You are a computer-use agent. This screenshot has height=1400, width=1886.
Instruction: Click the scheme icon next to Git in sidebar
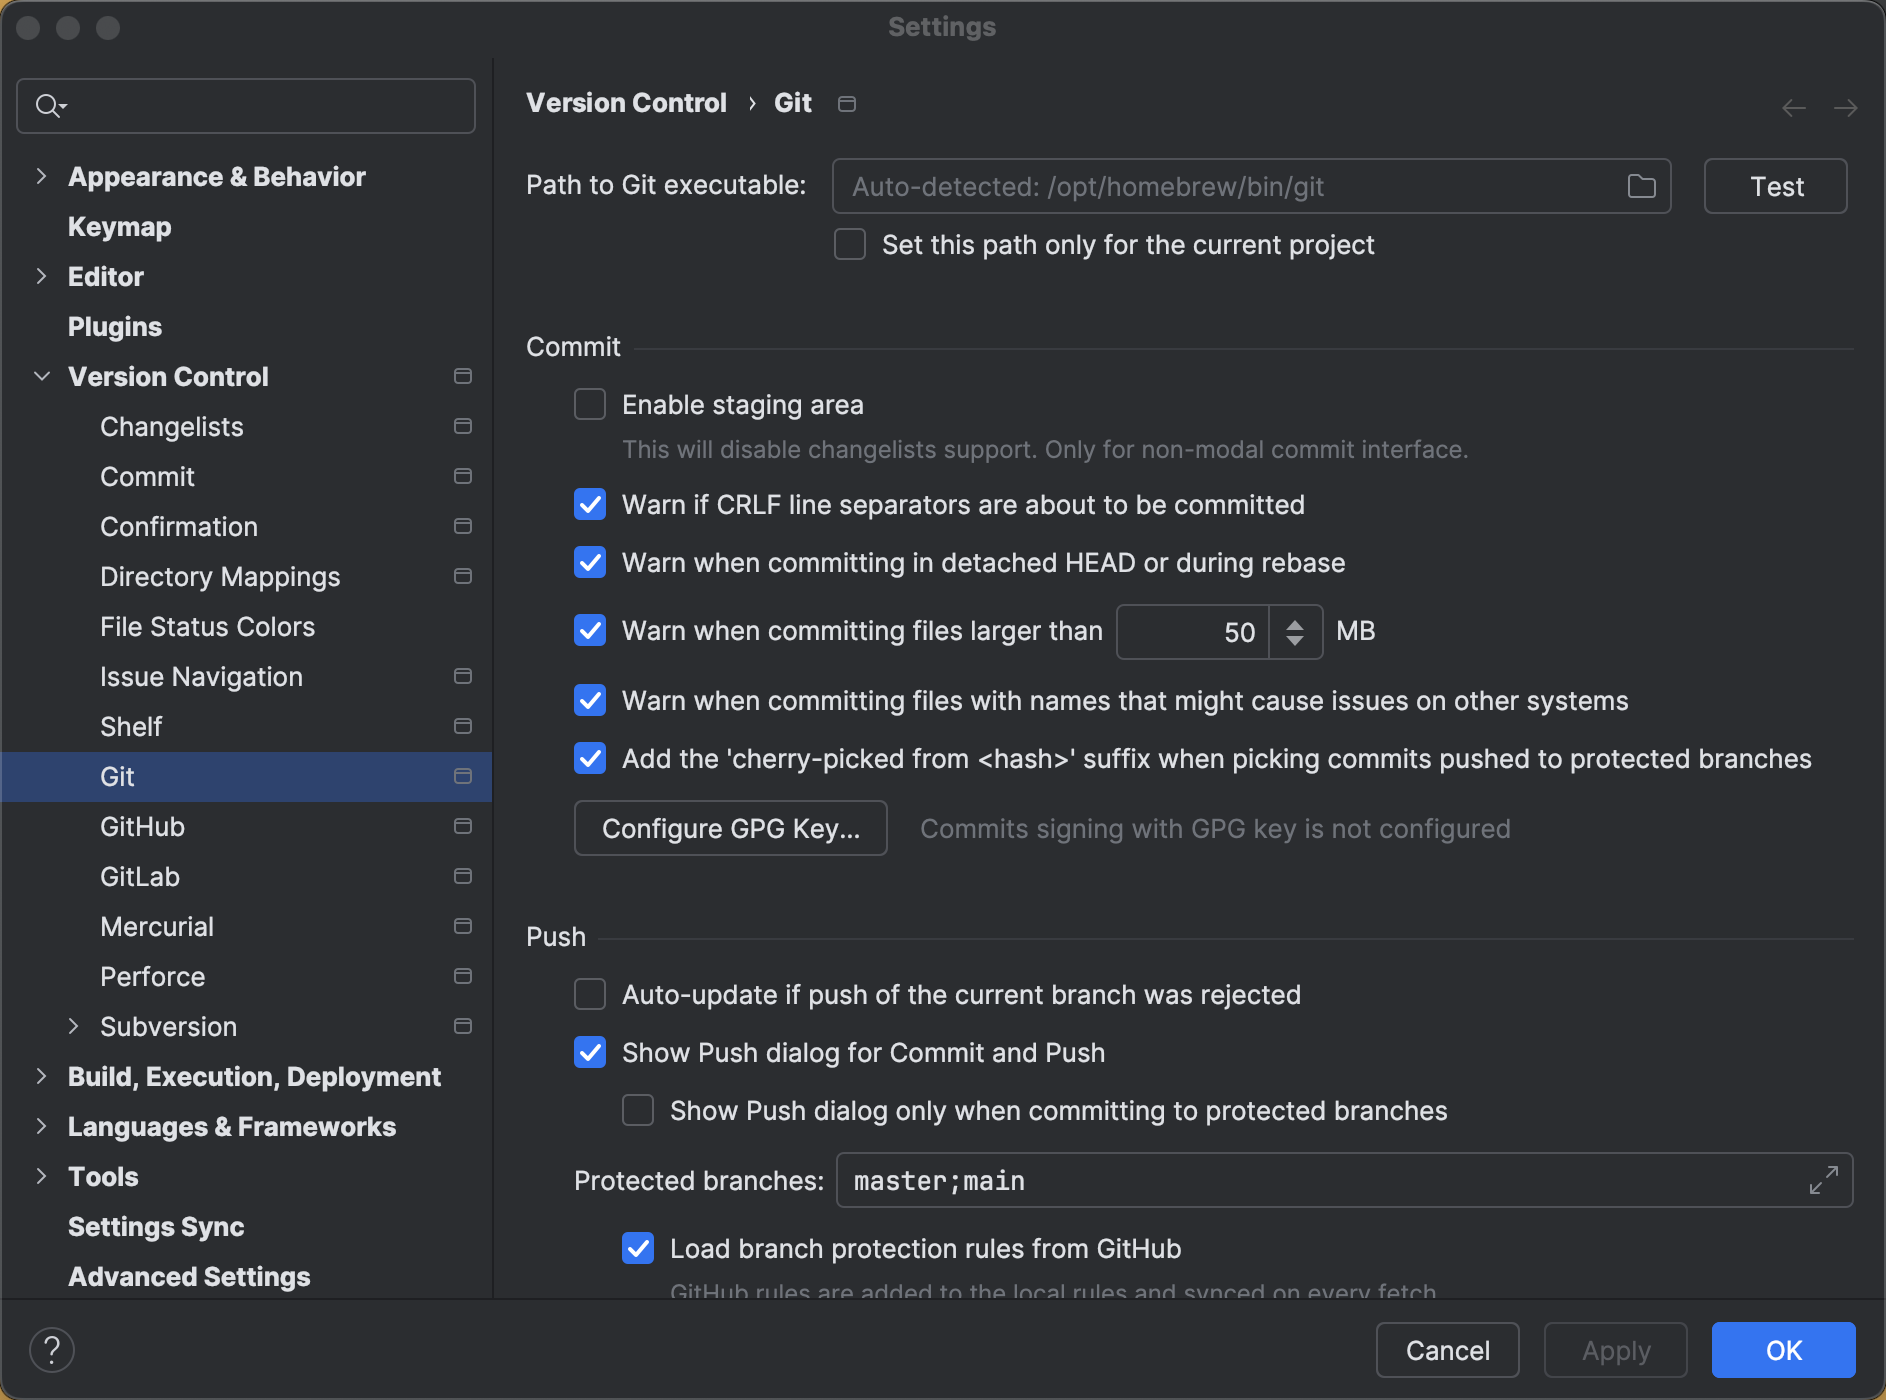point(462,776)
